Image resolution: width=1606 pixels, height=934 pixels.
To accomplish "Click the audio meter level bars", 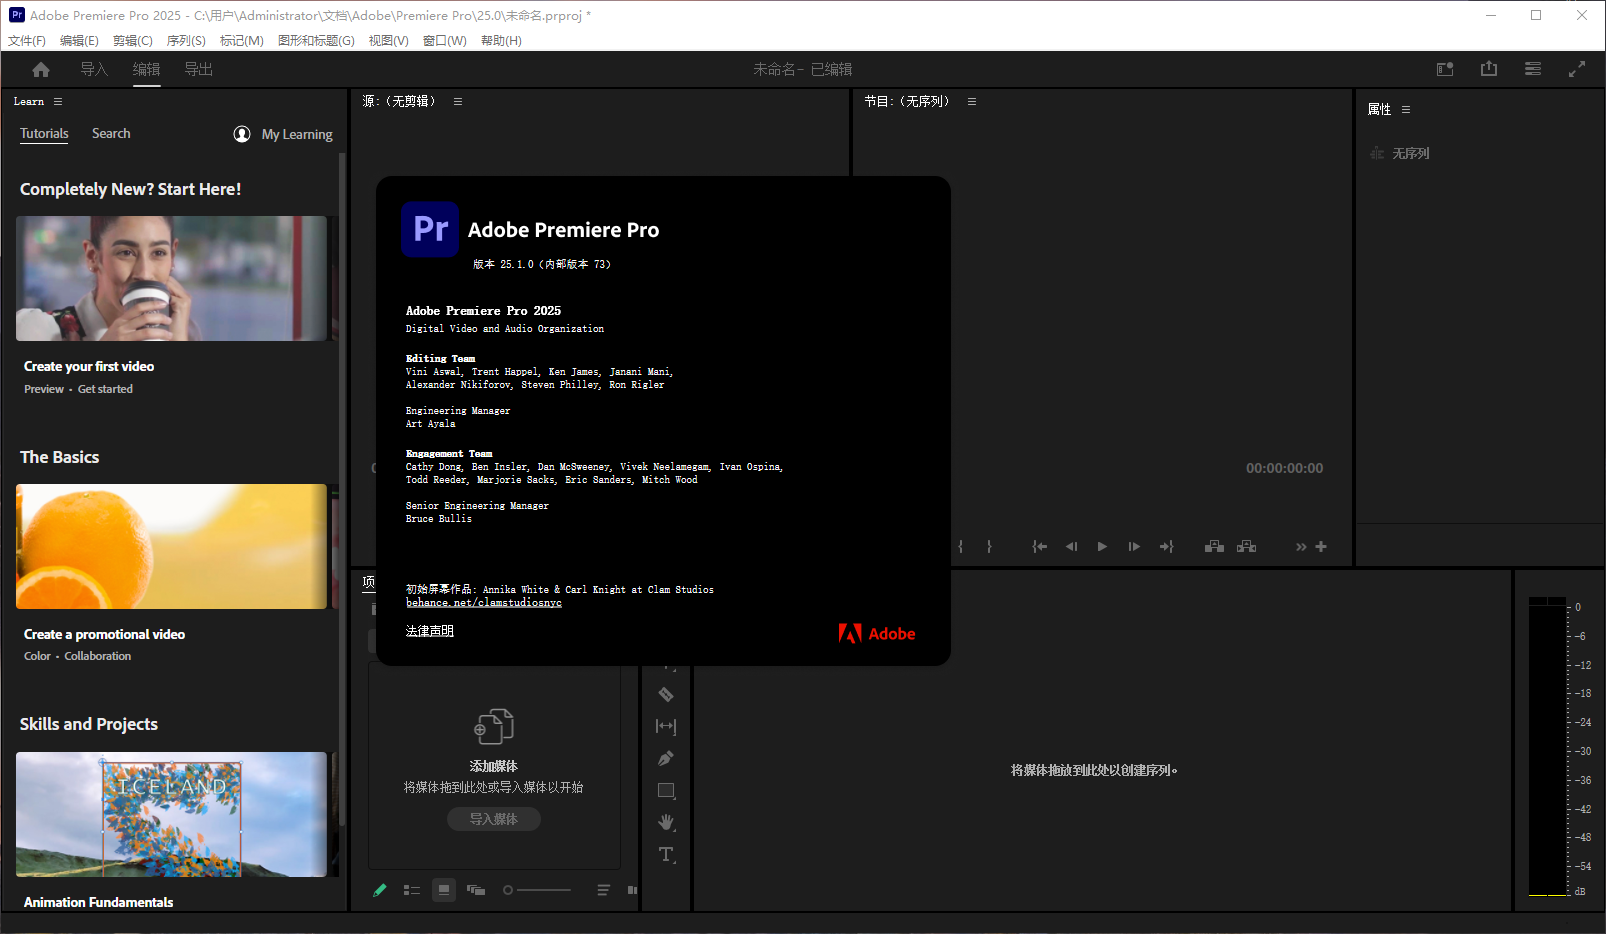I will 1547,746.
